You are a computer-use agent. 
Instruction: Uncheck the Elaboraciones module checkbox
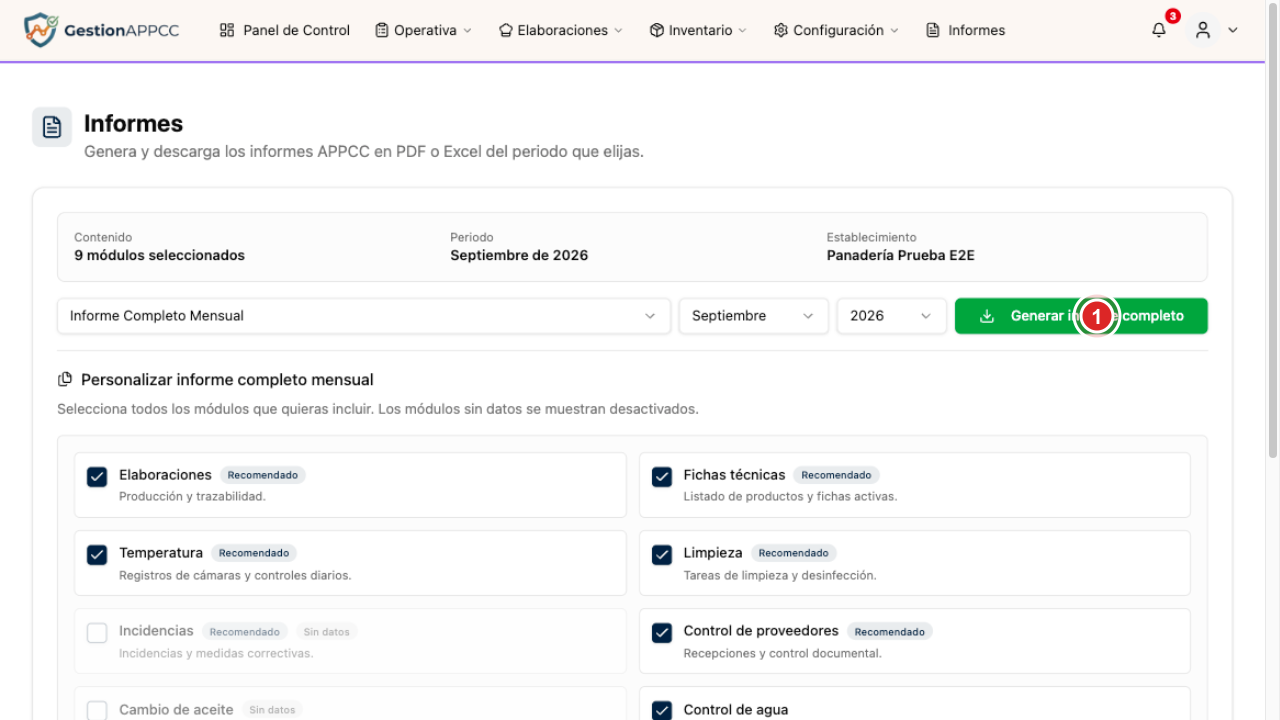tap(97, 477)
